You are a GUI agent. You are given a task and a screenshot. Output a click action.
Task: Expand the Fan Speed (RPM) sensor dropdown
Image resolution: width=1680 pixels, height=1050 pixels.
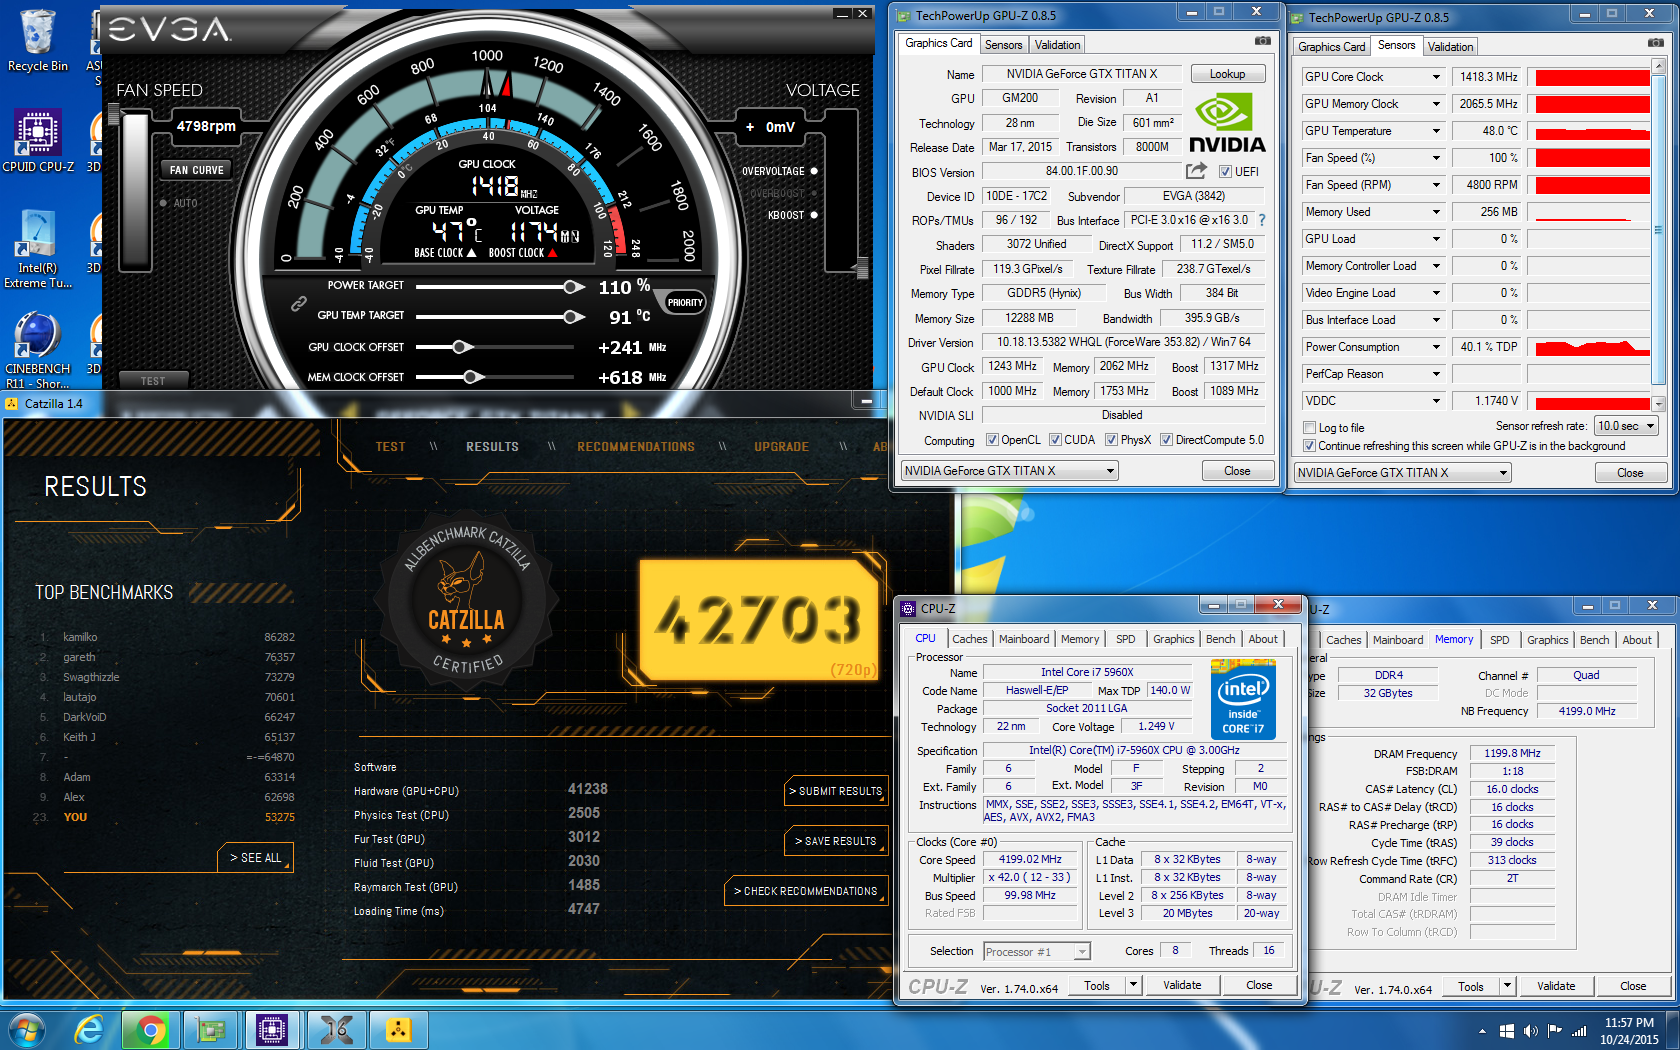(x=1436, y=185)
